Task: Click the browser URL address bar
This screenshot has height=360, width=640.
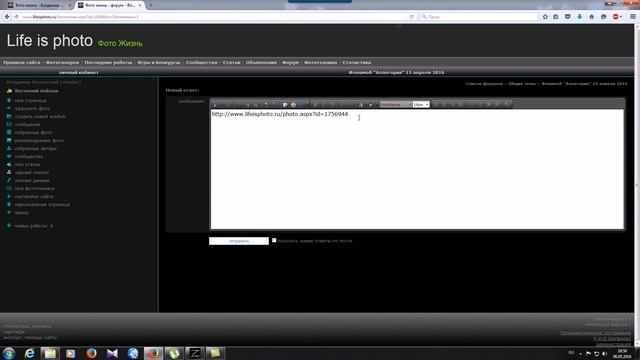Action: click(212, 17)
